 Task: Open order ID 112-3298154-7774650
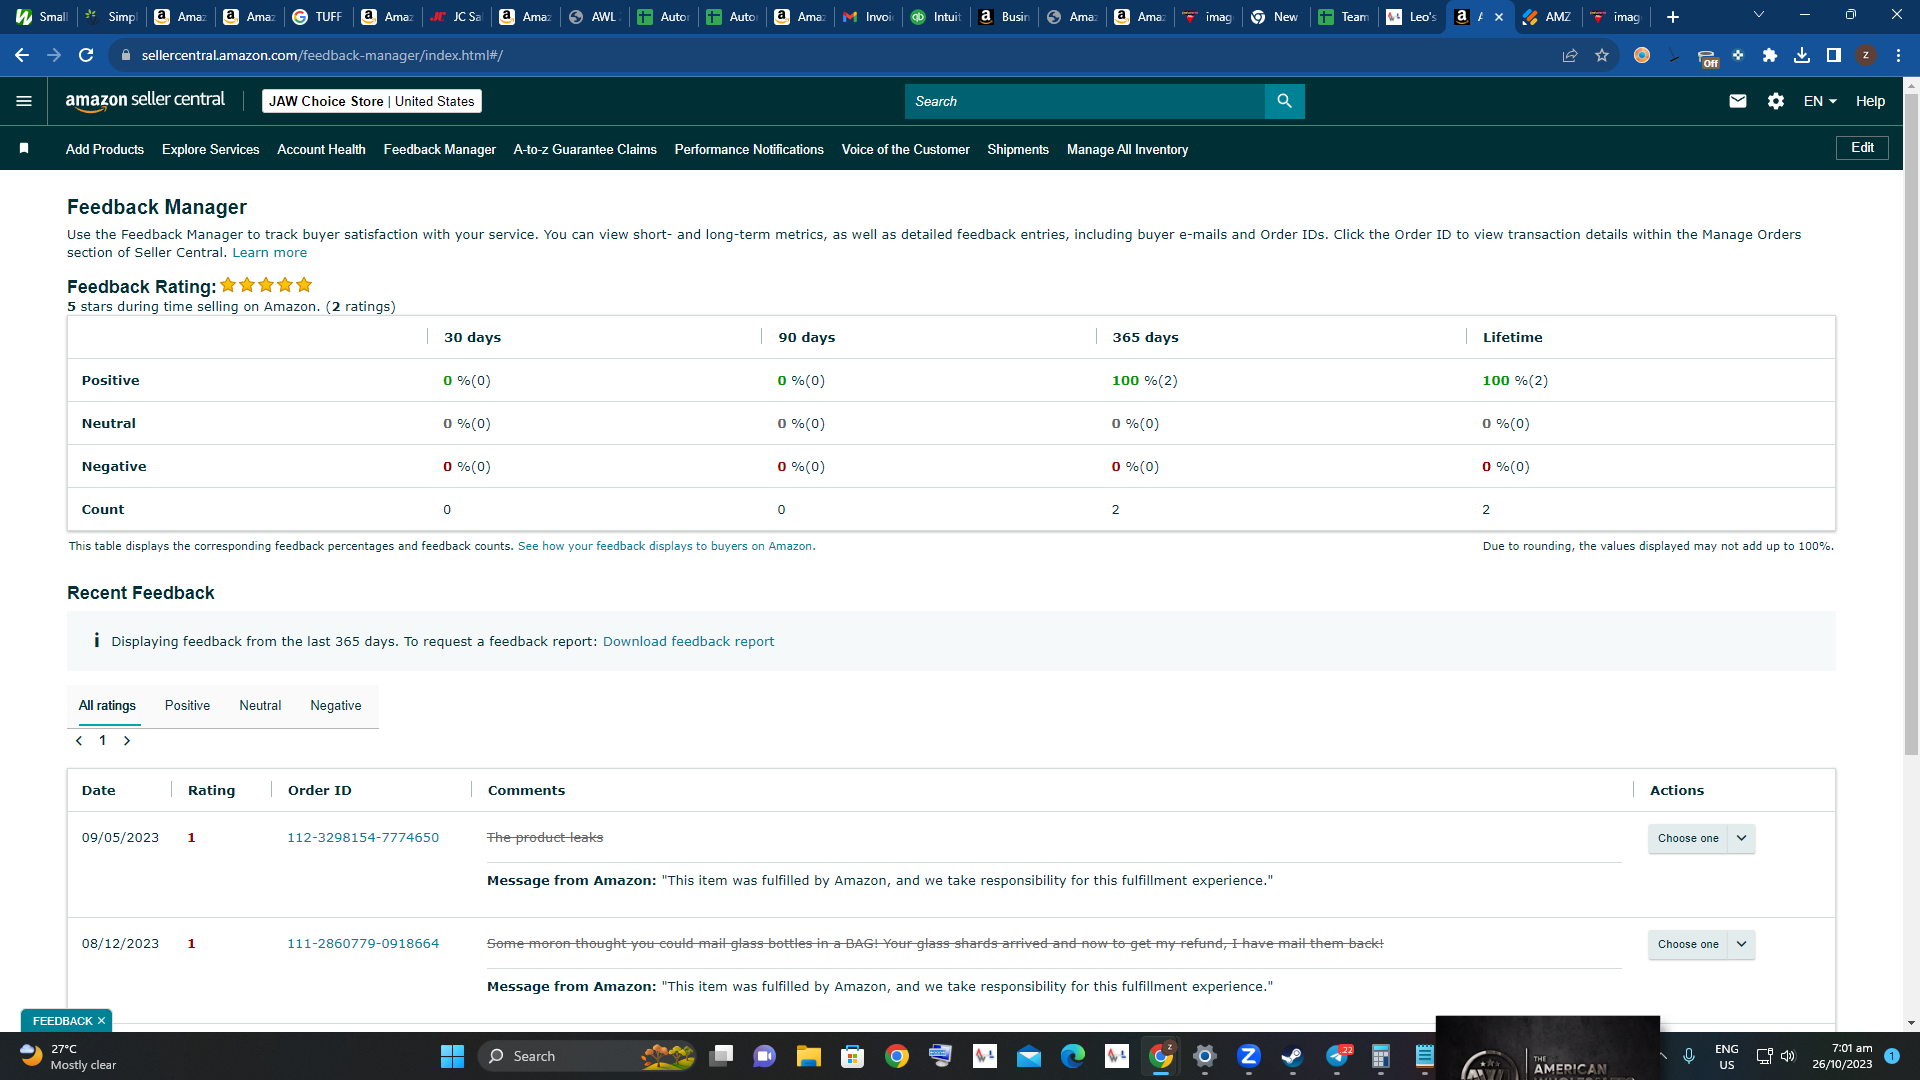[x=363, y=838]
